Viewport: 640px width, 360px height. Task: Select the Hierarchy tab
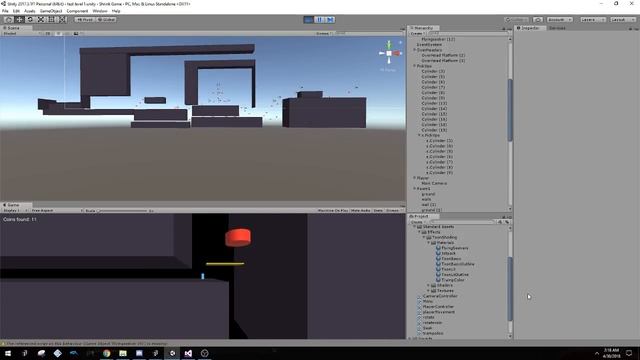pyautogui.click(x=423, y=28)
